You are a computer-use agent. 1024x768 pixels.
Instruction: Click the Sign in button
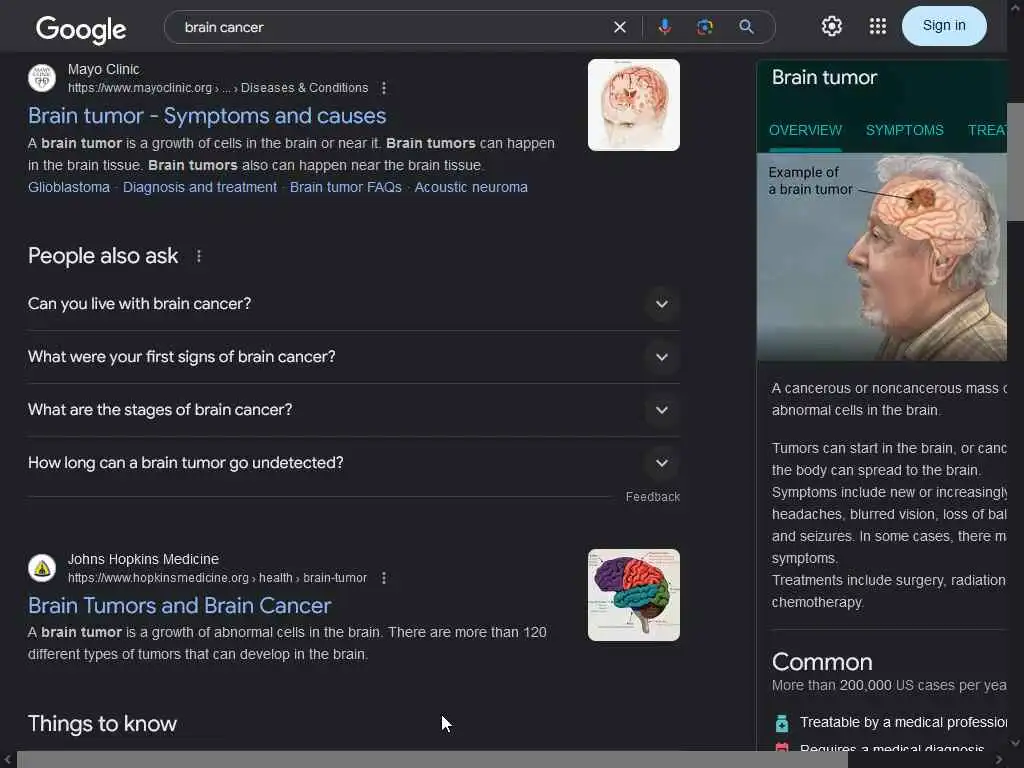944,25
